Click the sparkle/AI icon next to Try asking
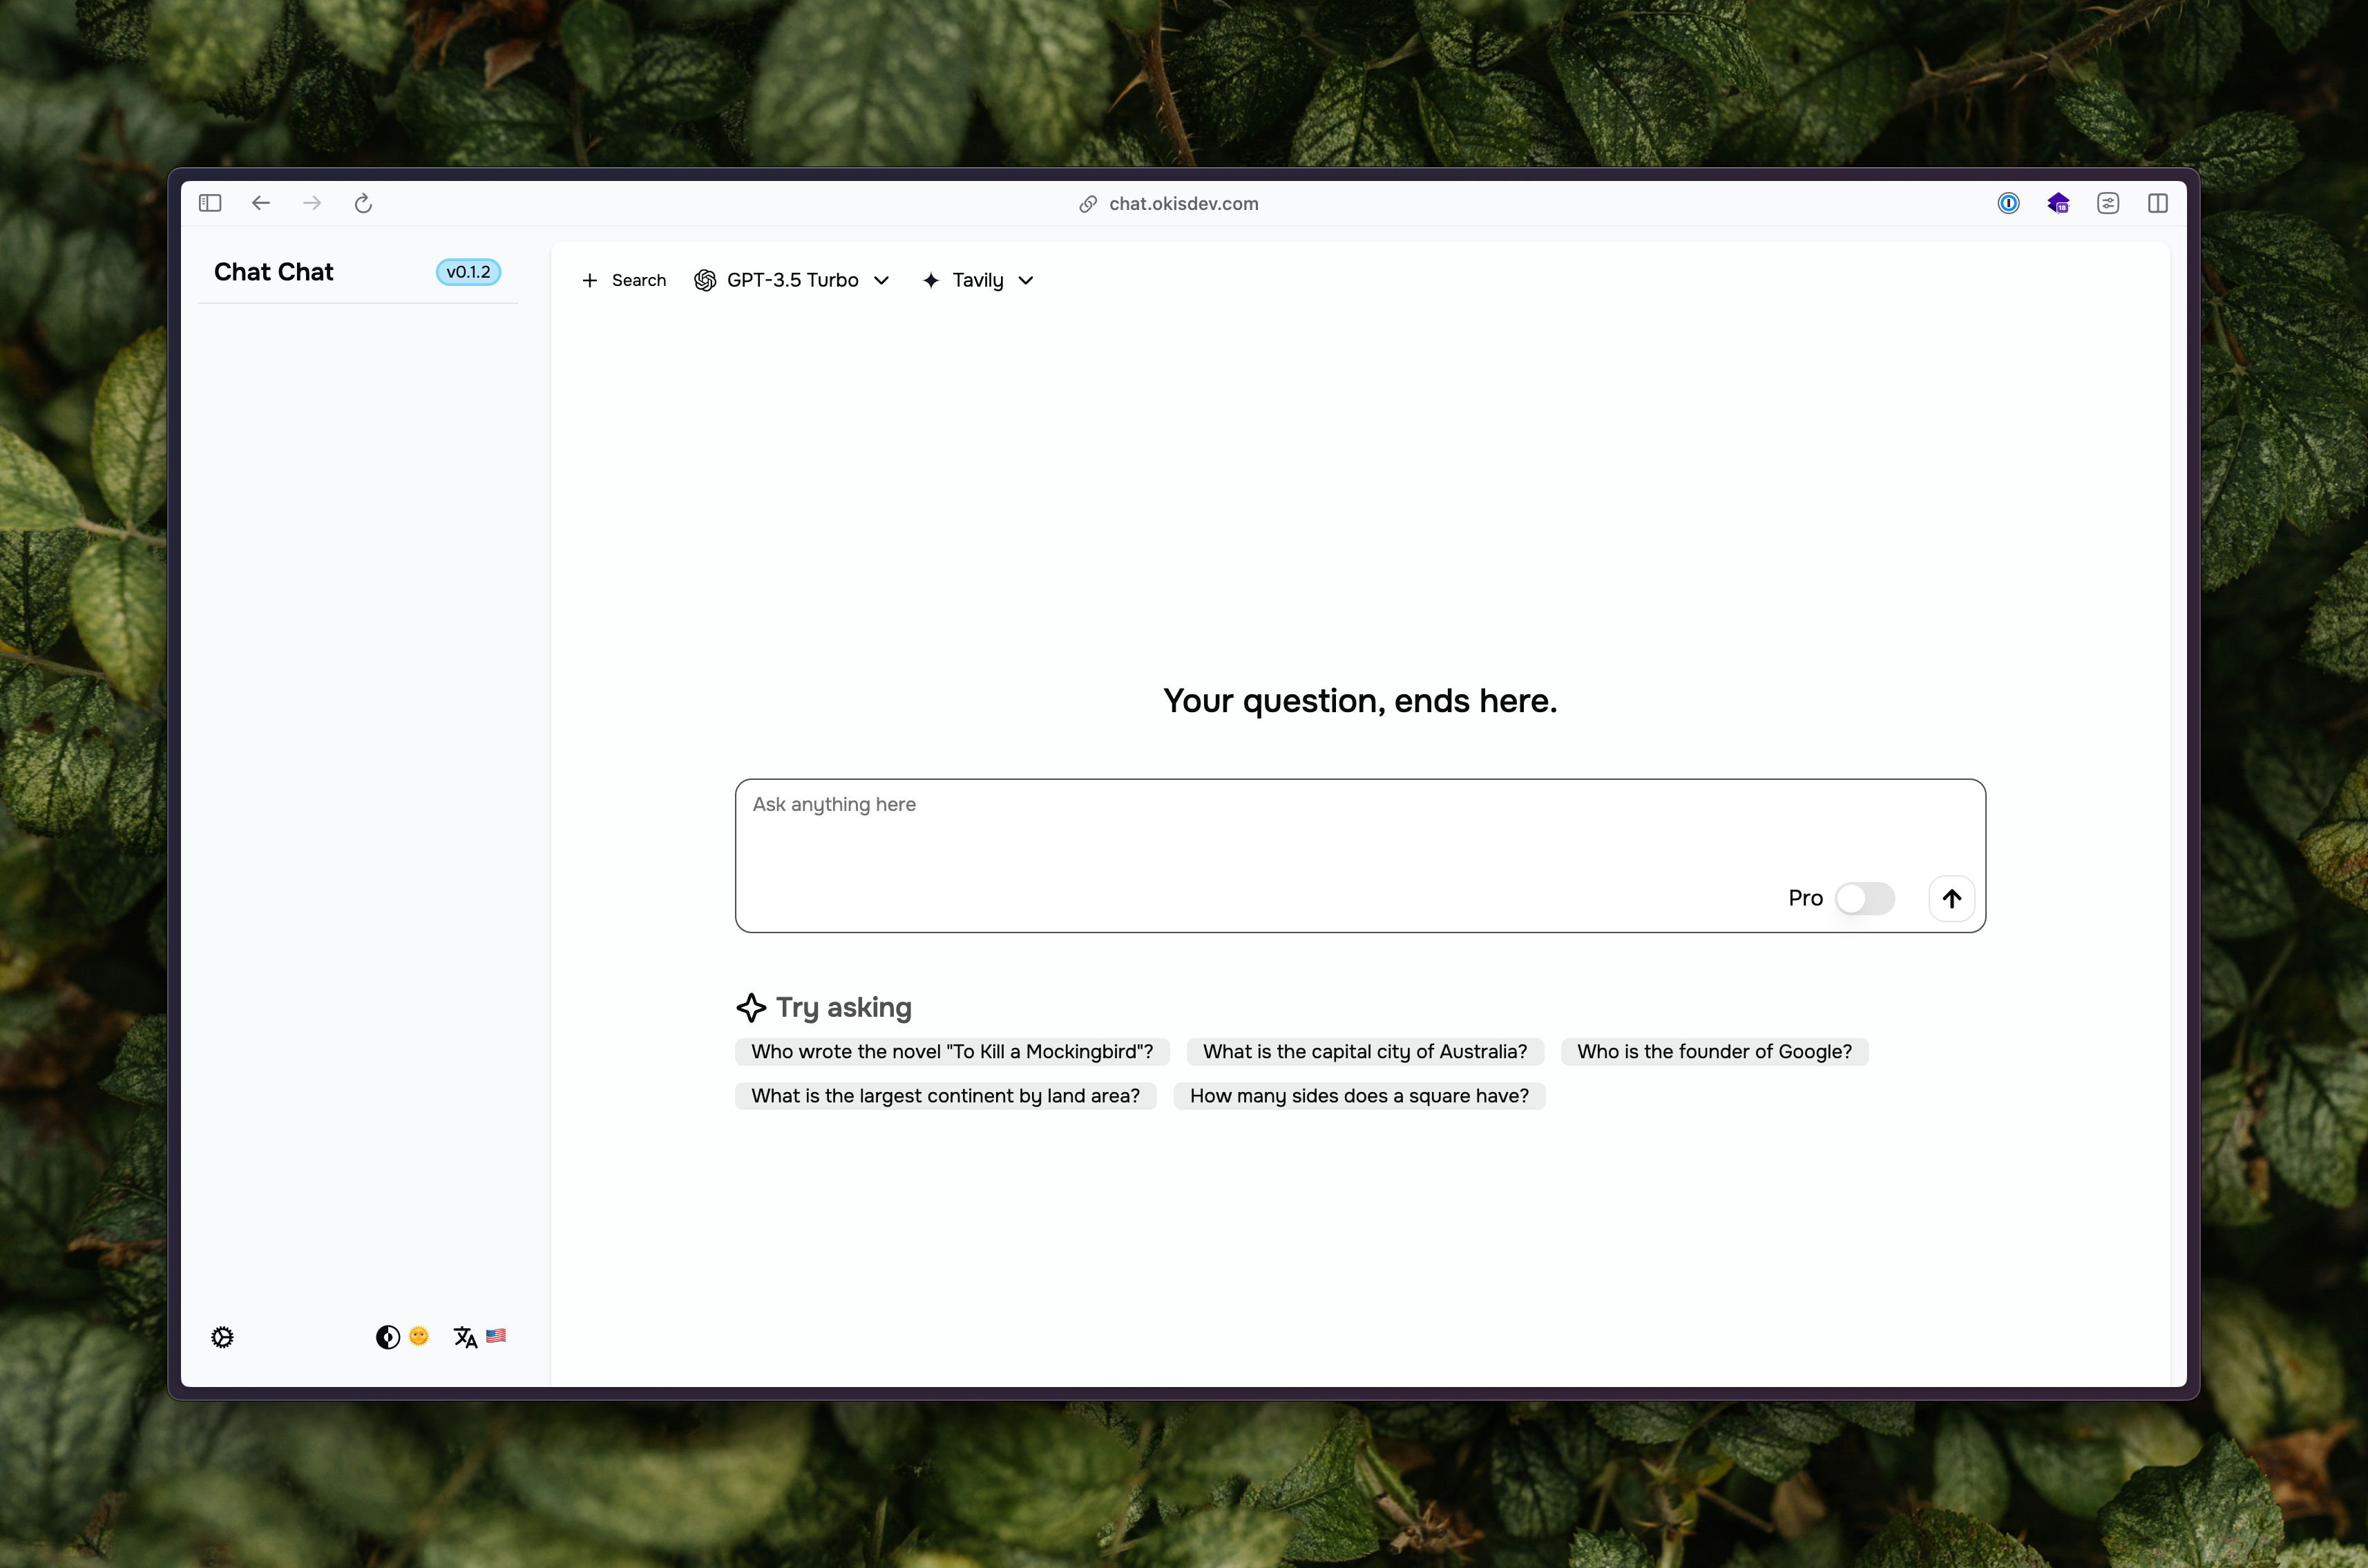 coord(749,1006)
